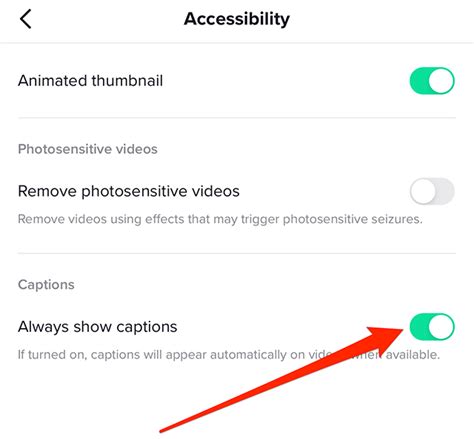Screen dimensions: 474x439
Task: Click green track of Always show captions
Action: click(x=419, y=327)
